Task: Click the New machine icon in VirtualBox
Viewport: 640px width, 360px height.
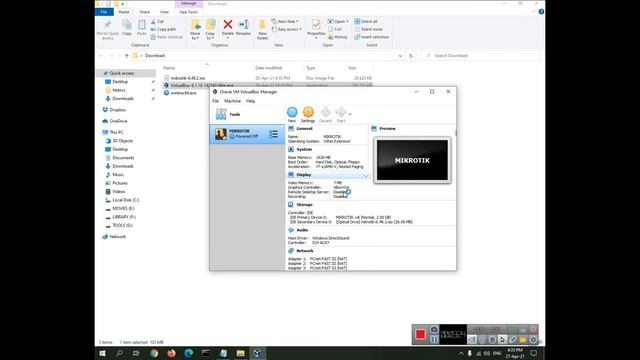Action: point(292,112)
